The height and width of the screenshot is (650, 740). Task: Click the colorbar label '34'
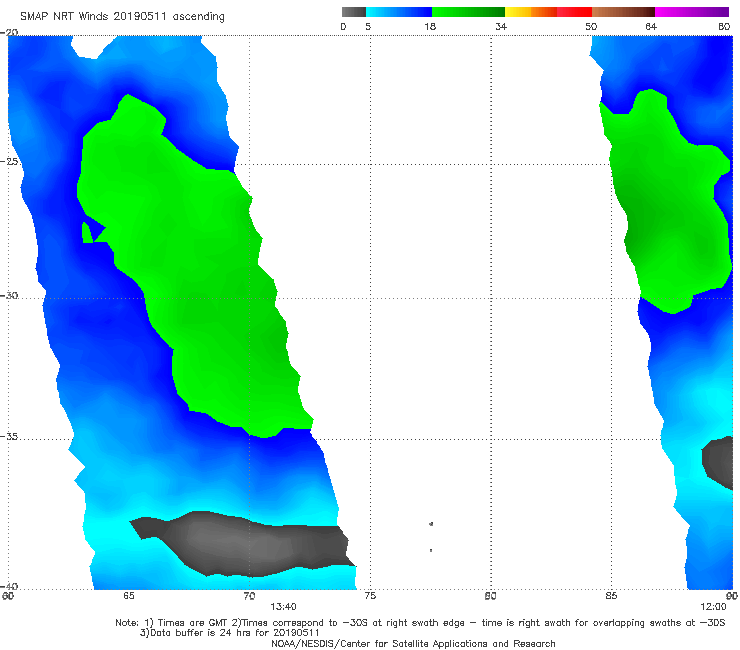tap(501, 26)
